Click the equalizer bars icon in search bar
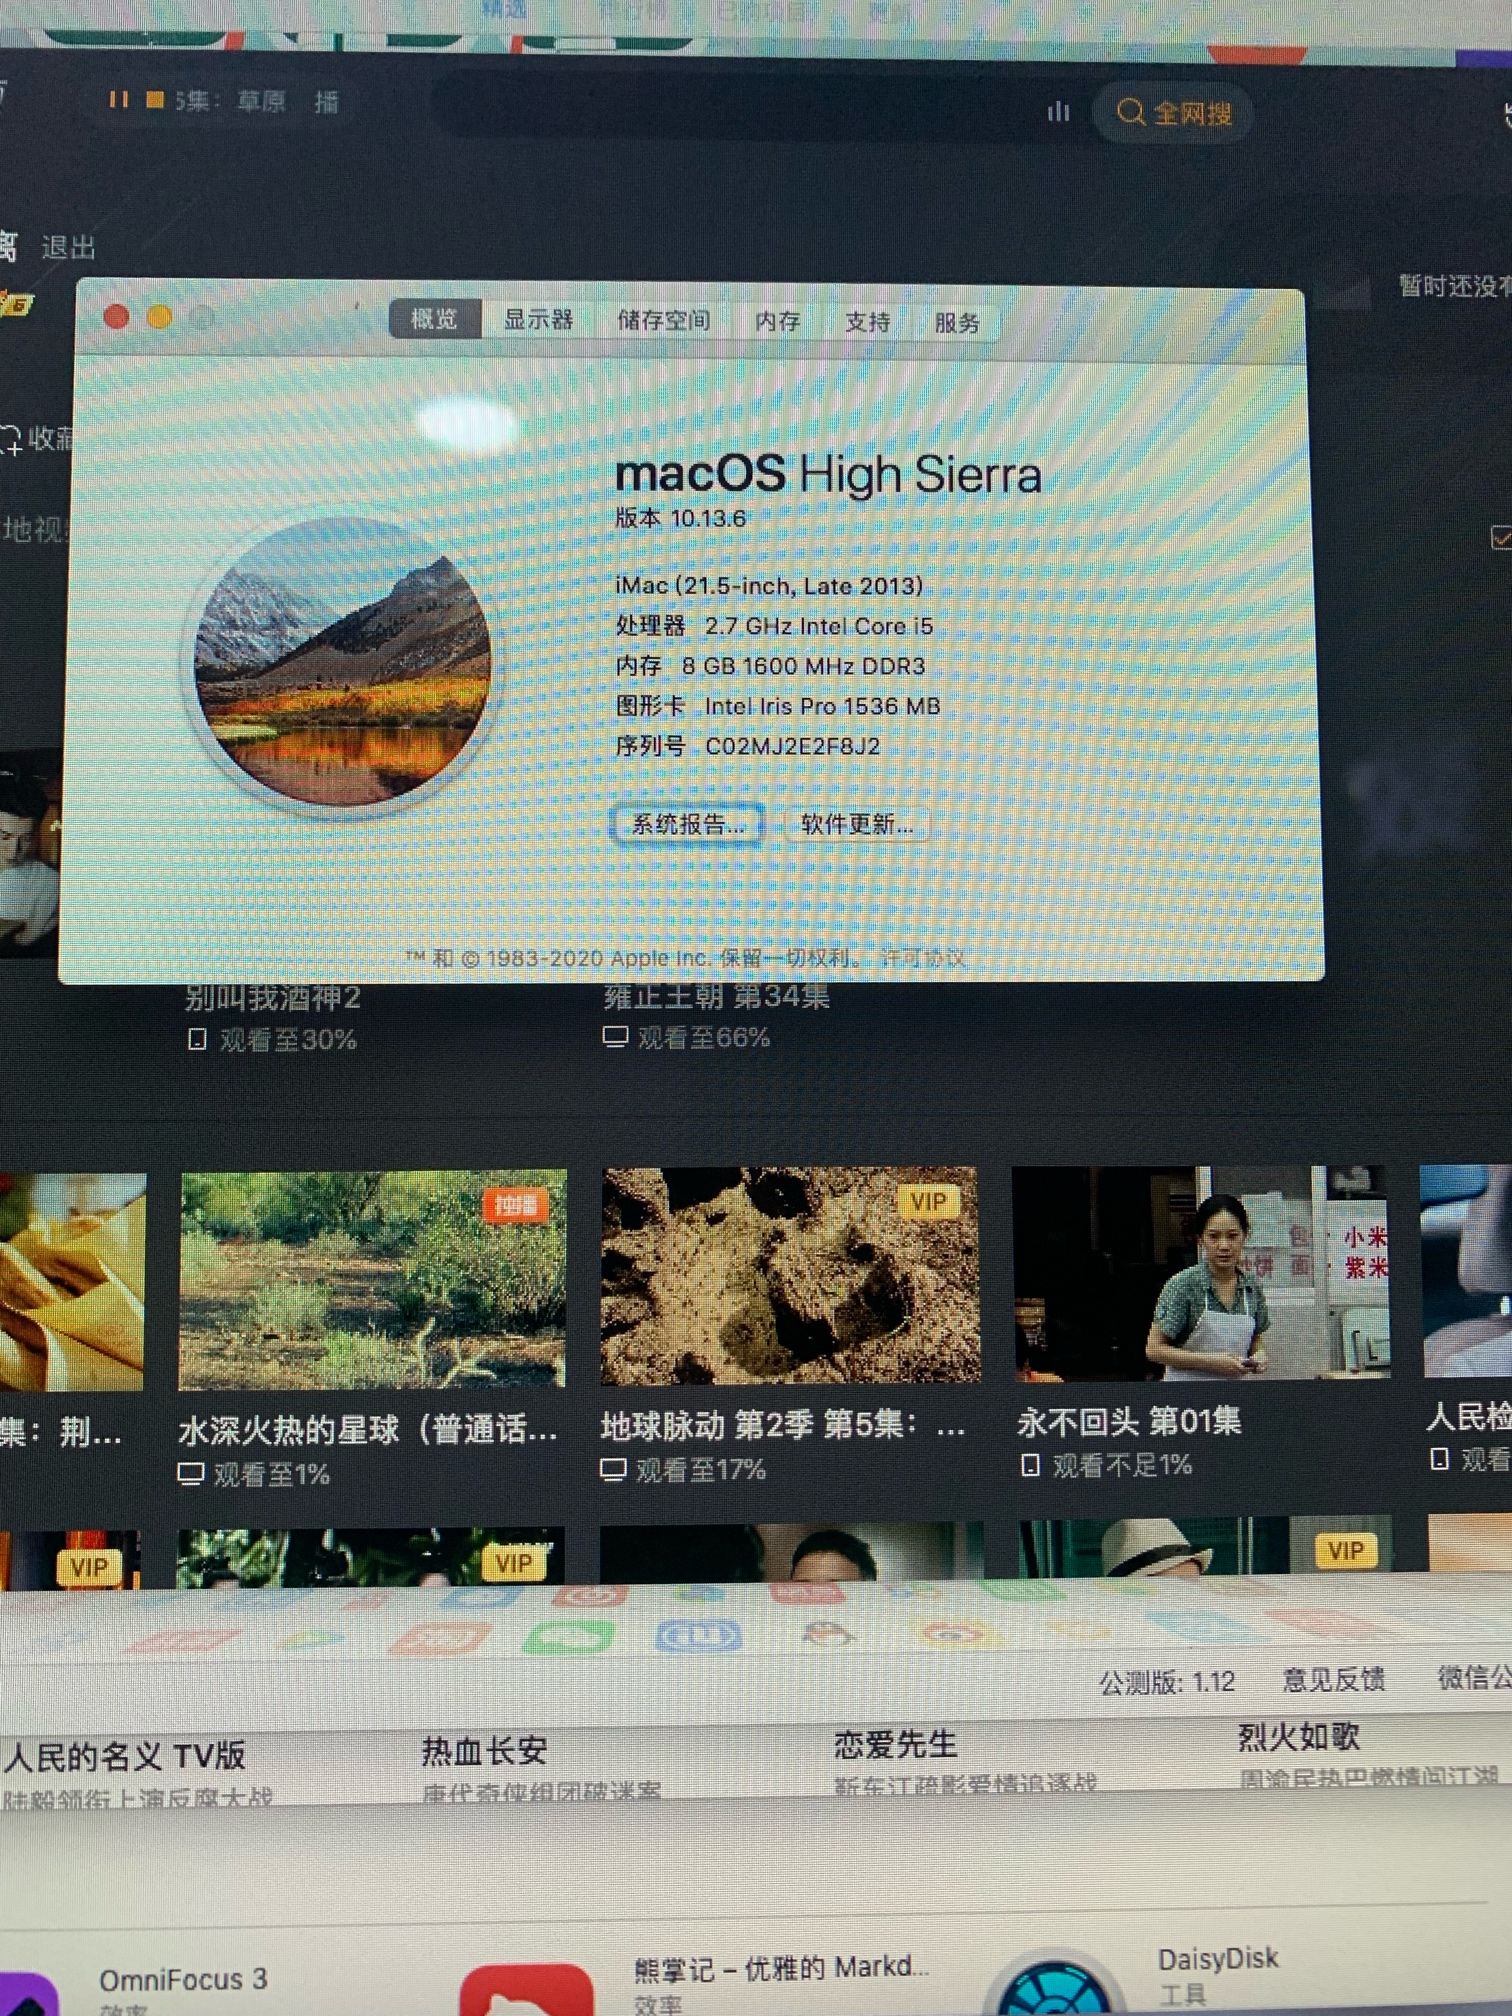Viewport: 1512px width, 2016px height. click(1058, 112)
